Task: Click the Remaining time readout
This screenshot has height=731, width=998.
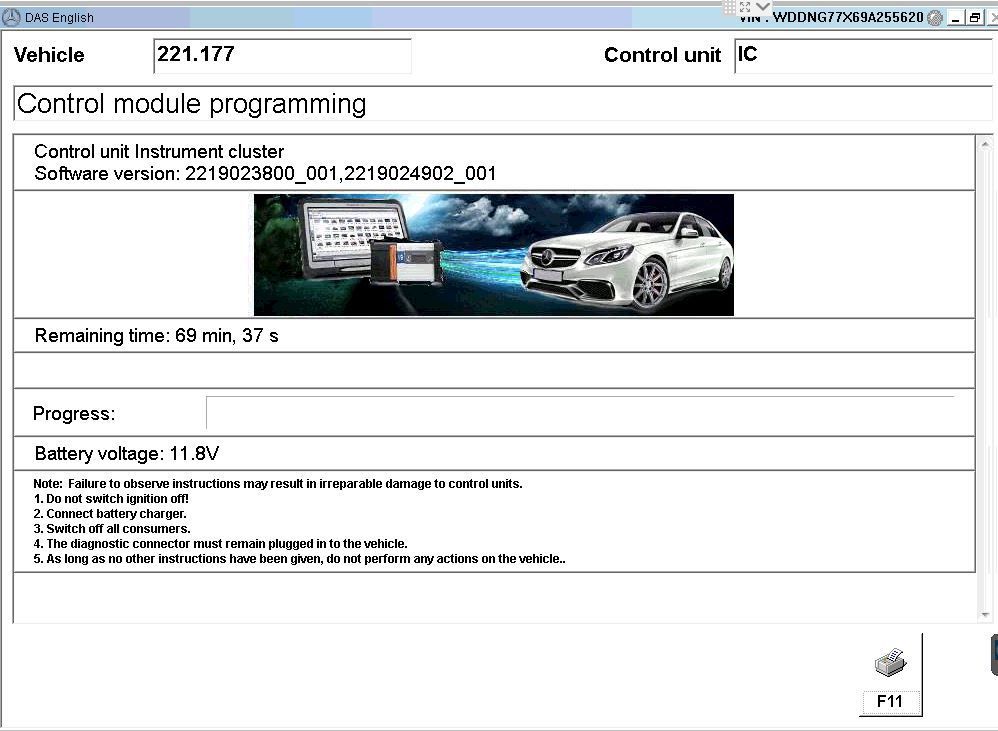Action: pyautogui.click(x=157, y=336)
